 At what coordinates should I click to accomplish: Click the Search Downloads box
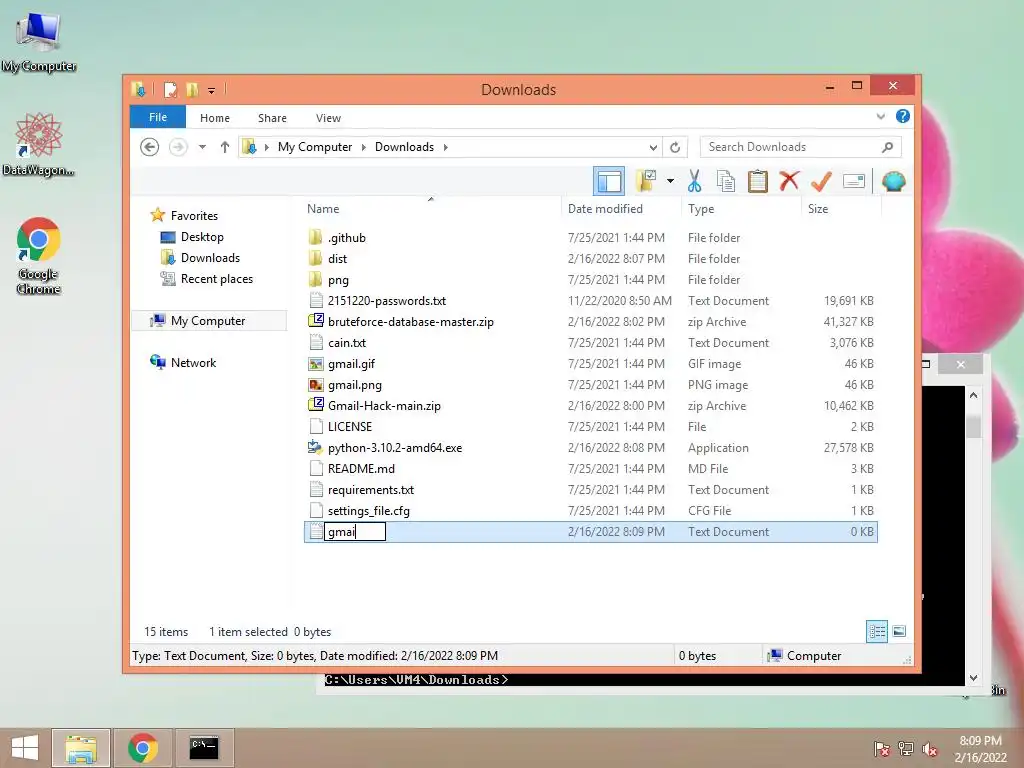800,147
